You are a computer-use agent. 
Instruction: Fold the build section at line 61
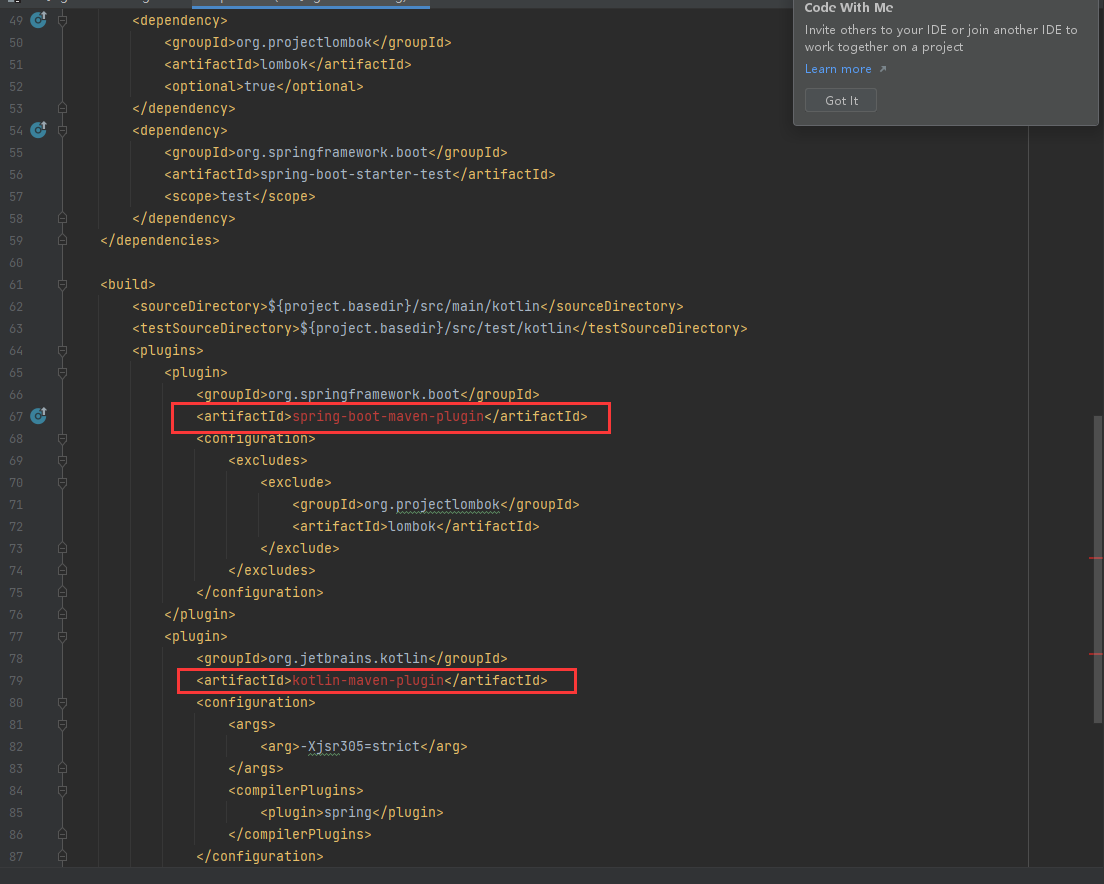click(62, 284)
